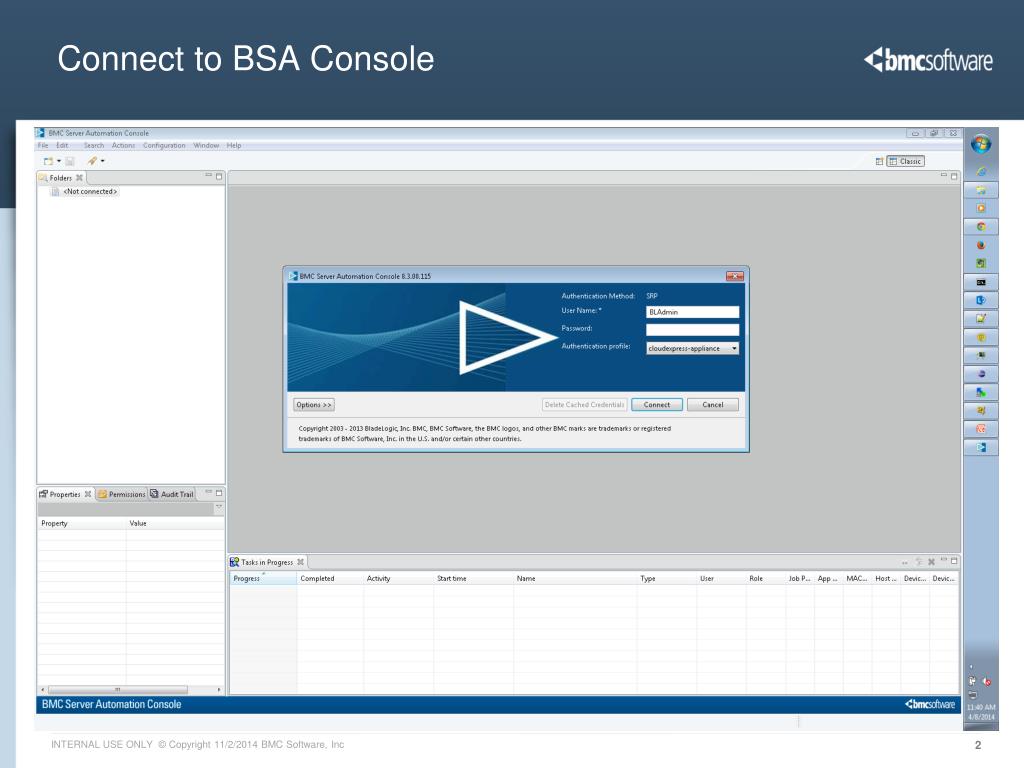Image resolution: width=1024 pixels, height=768 pixels.
Task: Open Internet Explorer from the taskbar
Action: click(x=981, y=172)
